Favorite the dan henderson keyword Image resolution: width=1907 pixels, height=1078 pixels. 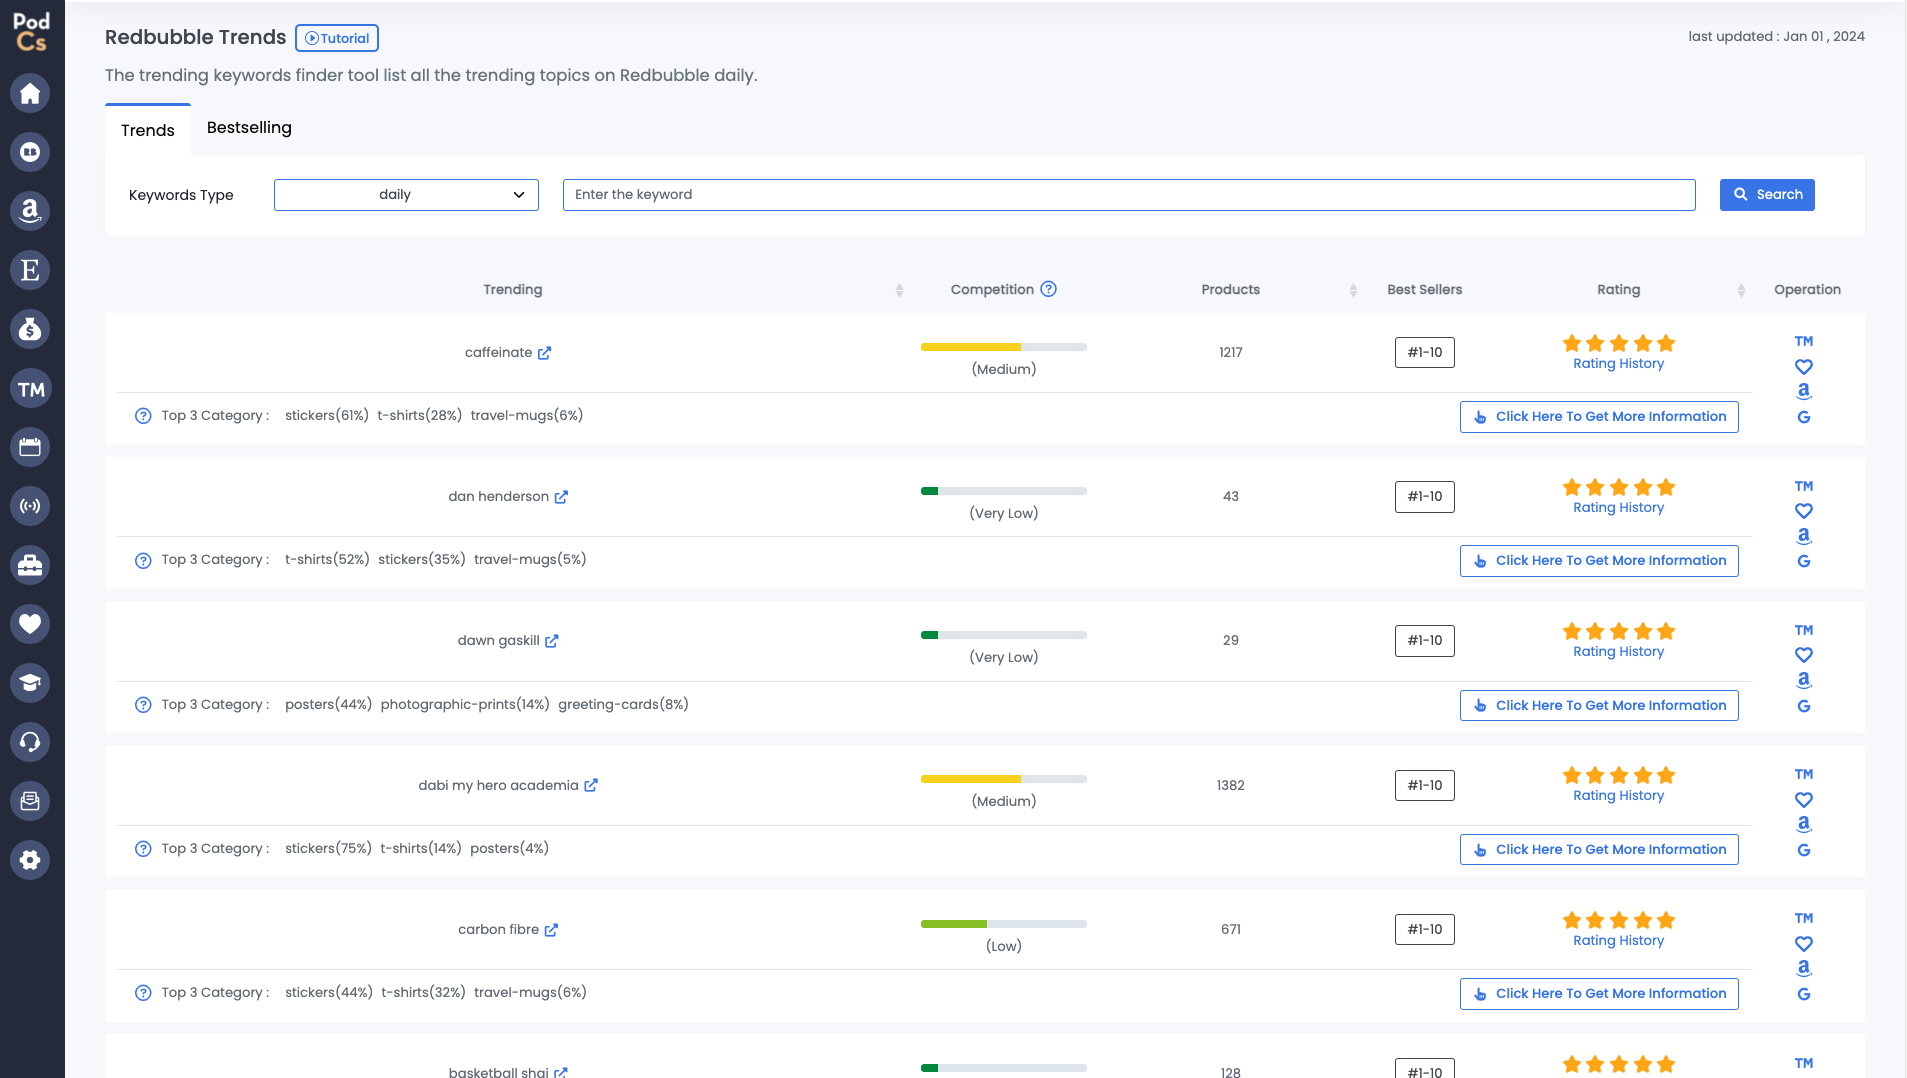coord(1803,511)
